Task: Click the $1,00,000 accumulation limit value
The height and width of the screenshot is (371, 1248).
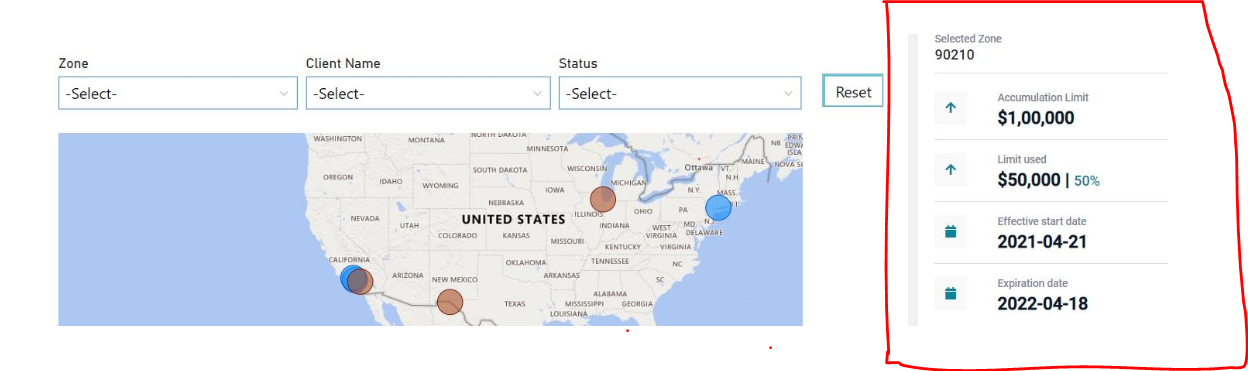Action: pyautogui.click(x=1036, y=118)
